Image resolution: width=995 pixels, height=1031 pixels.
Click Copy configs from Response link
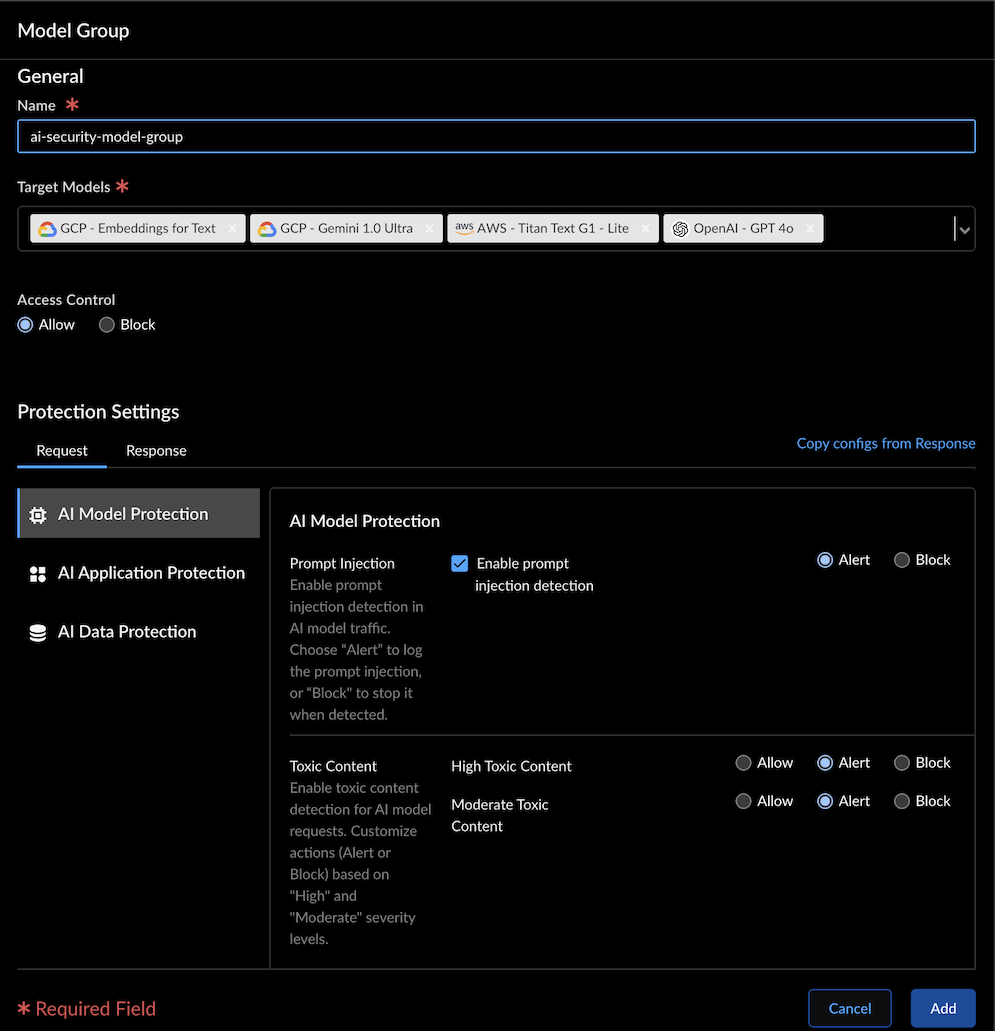pyautogui.click(x=885, y=443)
